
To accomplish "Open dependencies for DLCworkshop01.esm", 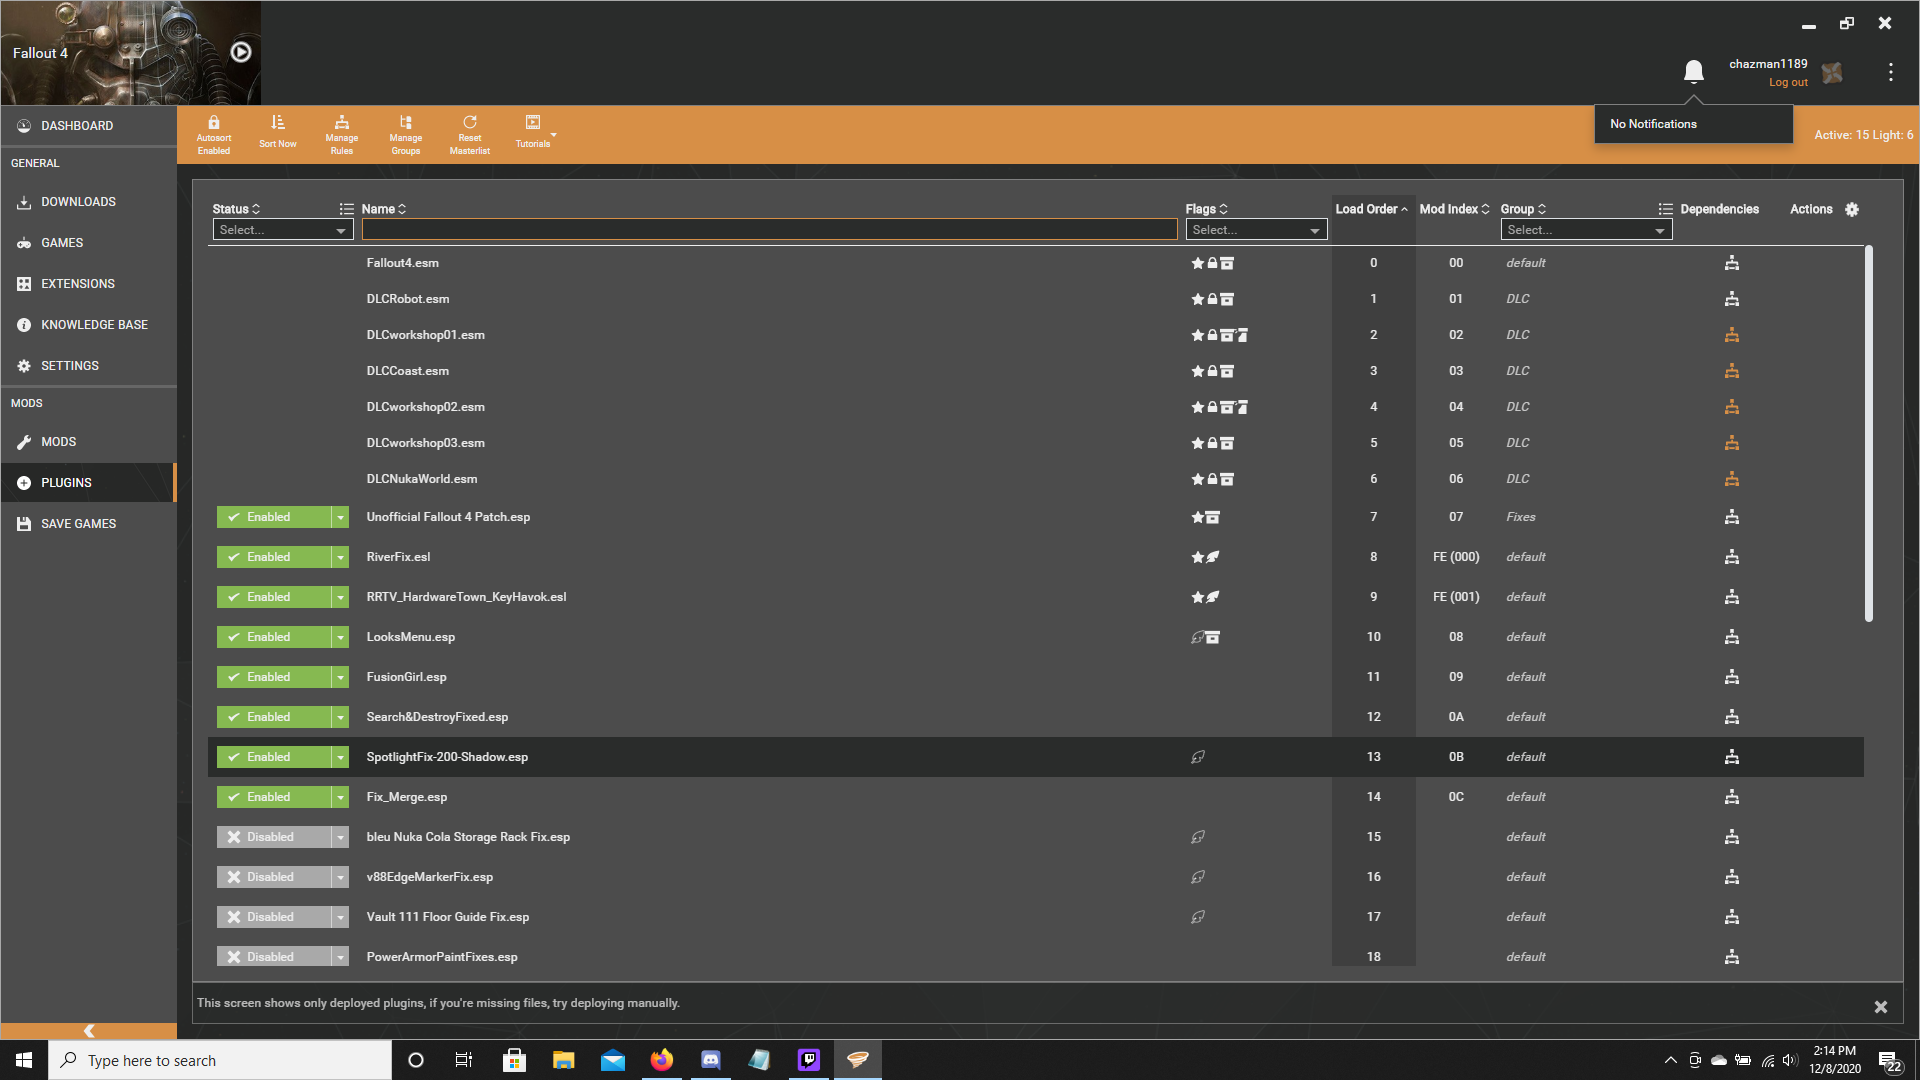I will click(1732, 335).
